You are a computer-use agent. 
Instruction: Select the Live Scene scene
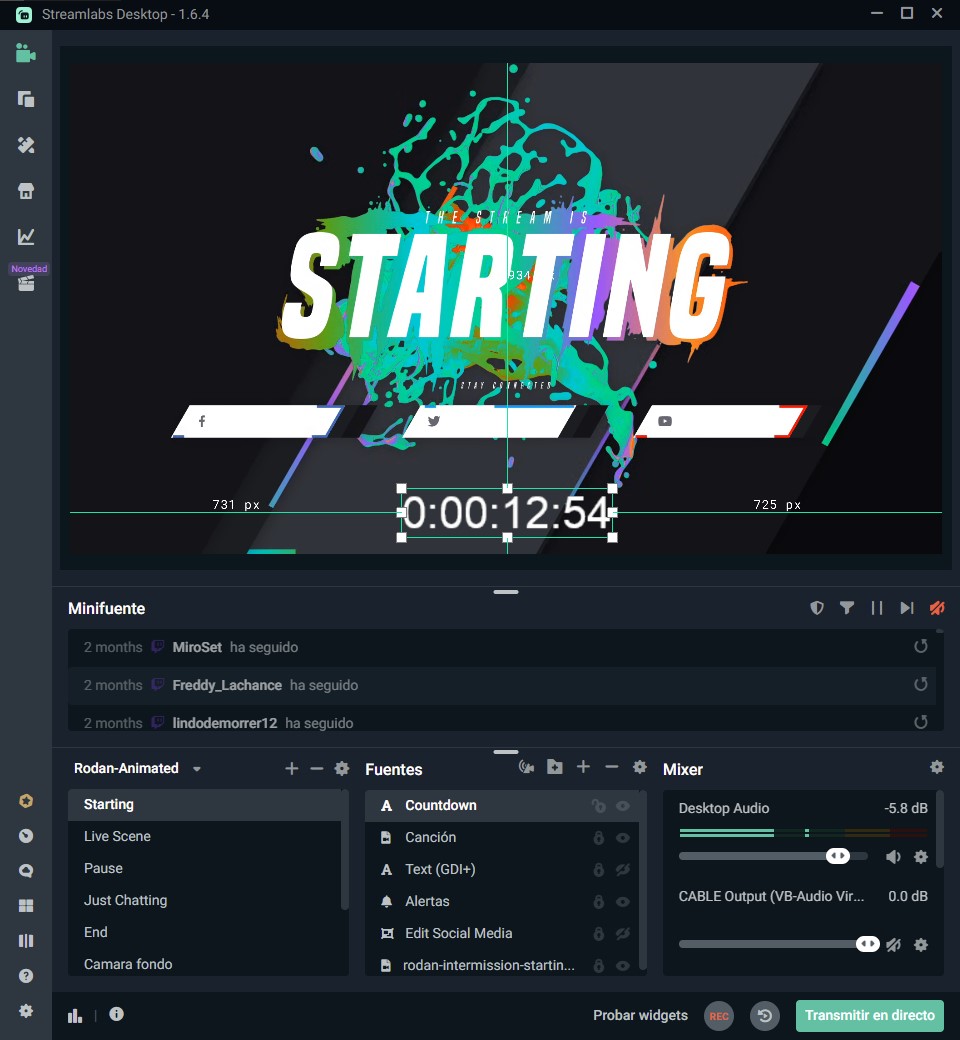117,836
